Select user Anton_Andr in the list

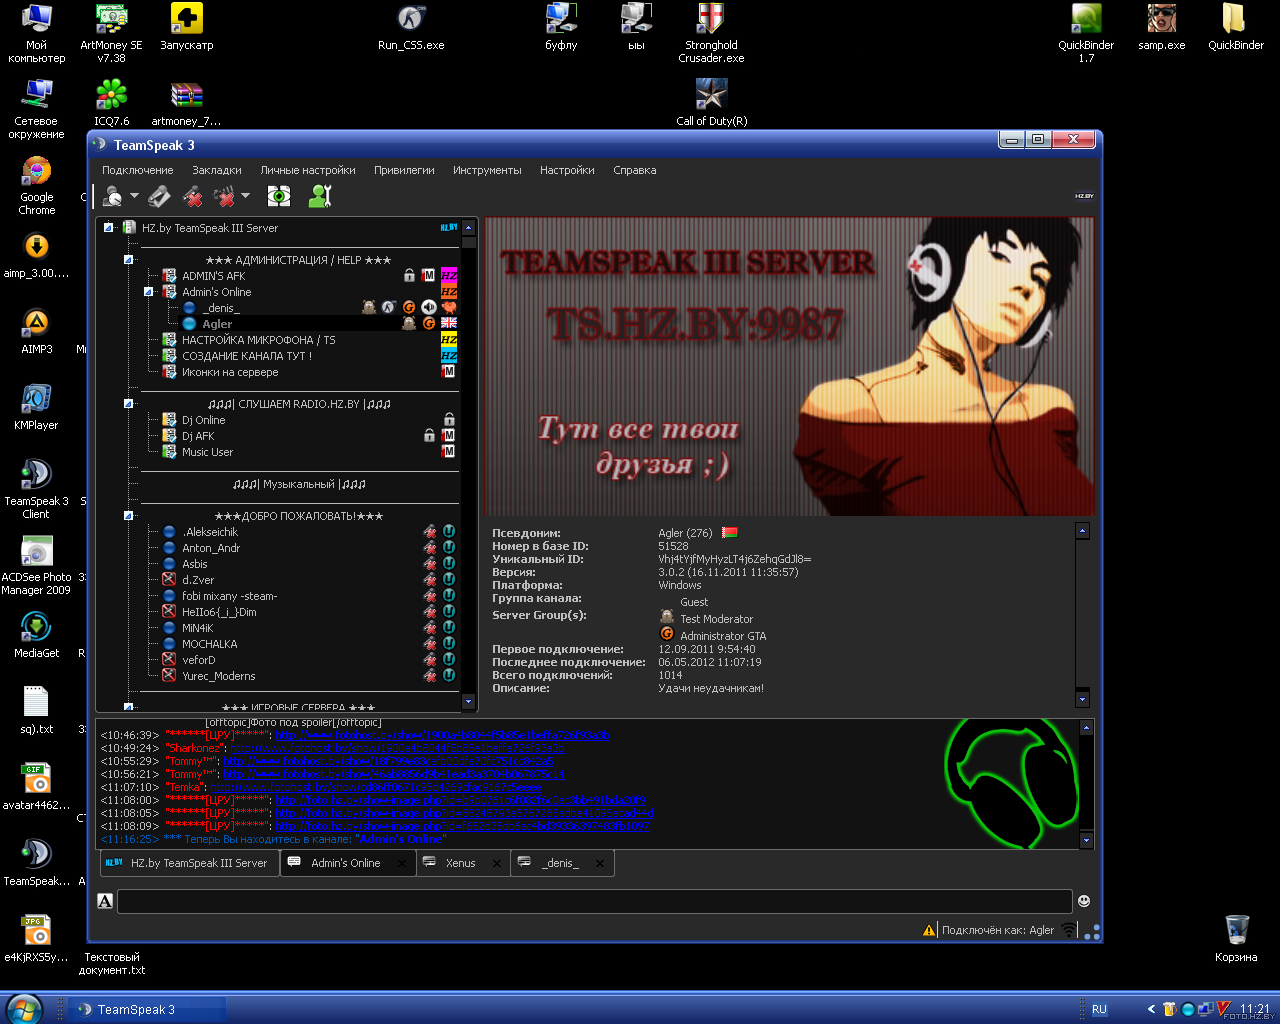pos(210,548)
